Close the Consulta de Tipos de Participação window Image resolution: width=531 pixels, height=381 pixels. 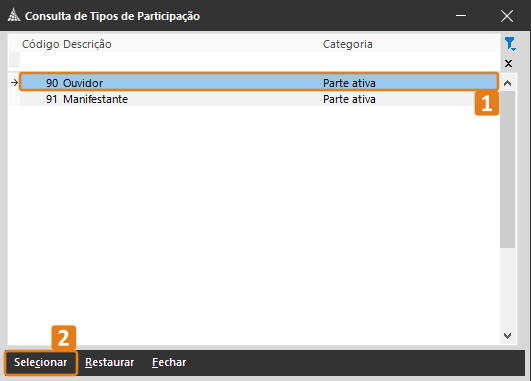point(507,16)
